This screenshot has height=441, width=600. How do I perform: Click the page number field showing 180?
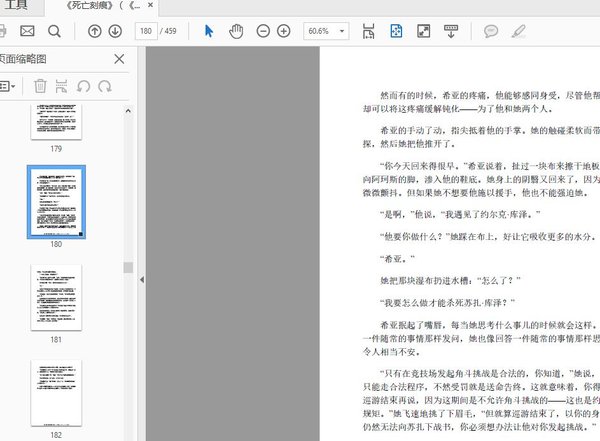tap(146, 31)
